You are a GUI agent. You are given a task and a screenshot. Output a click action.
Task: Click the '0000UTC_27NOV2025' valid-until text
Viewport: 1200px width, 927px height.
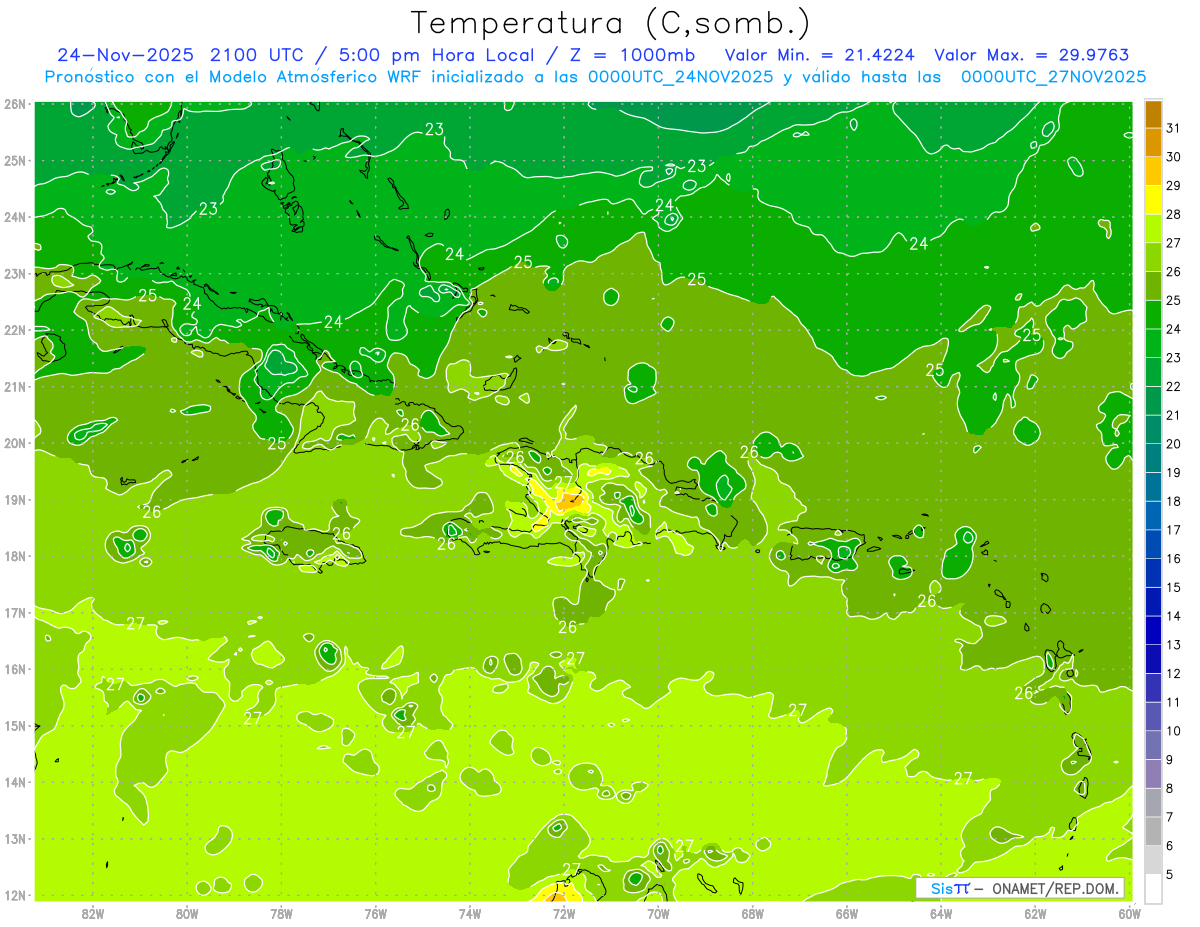[1053, 77]
